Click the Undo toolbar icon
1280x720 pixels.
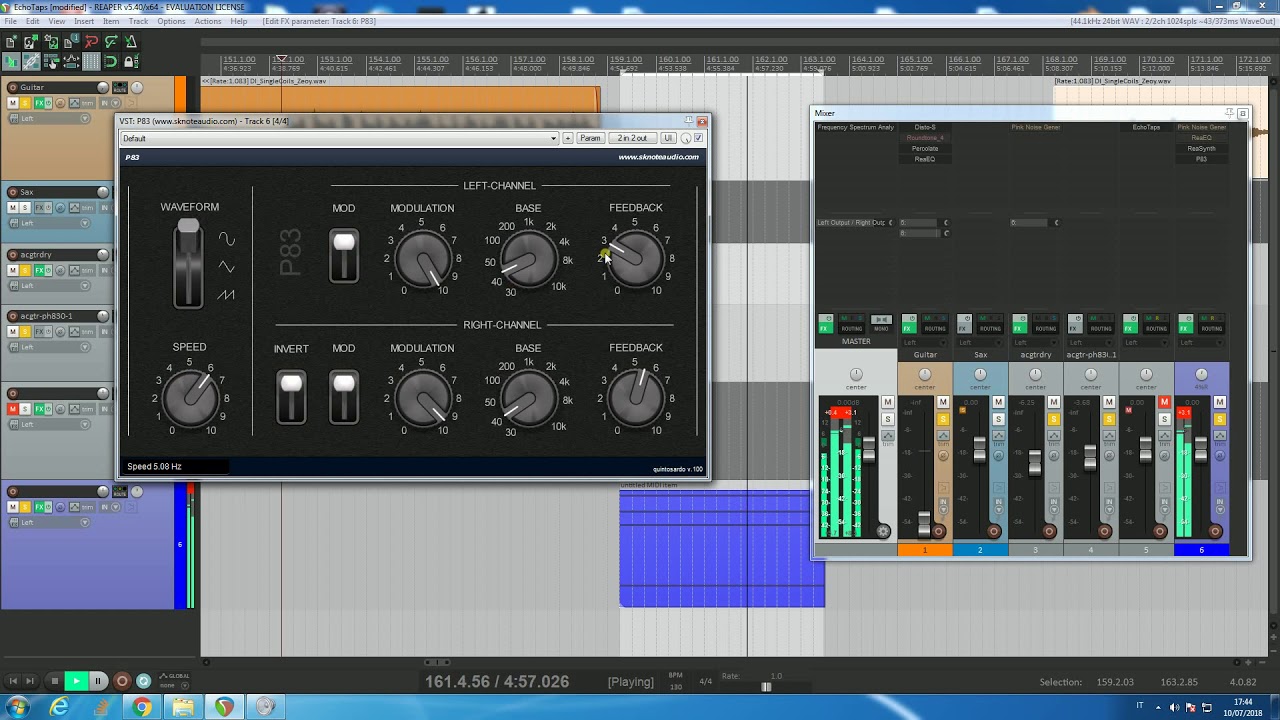tap(91, 42)
